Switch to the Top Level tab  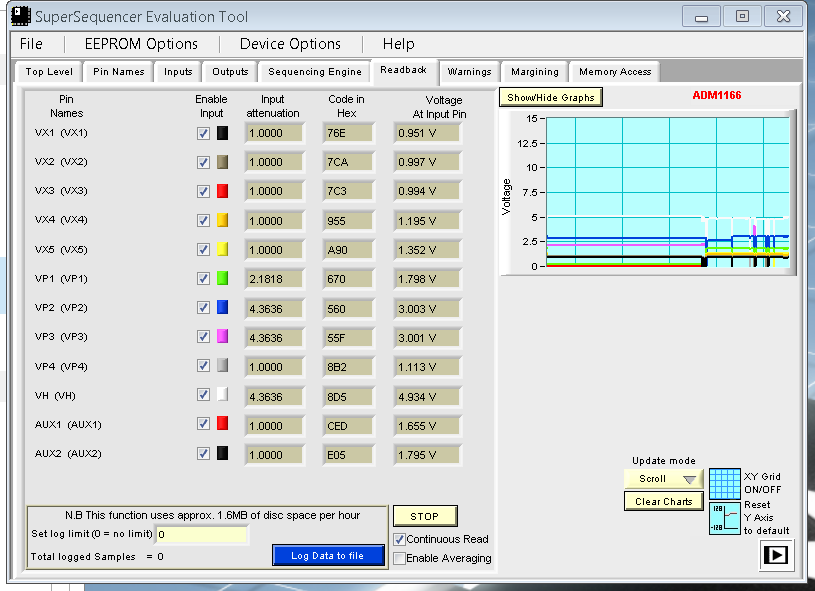49,72
